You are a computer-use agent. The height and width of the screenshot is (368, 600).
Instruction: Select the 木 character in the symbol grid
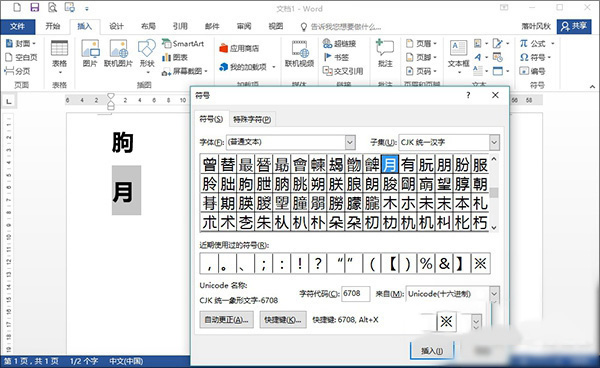390,203
